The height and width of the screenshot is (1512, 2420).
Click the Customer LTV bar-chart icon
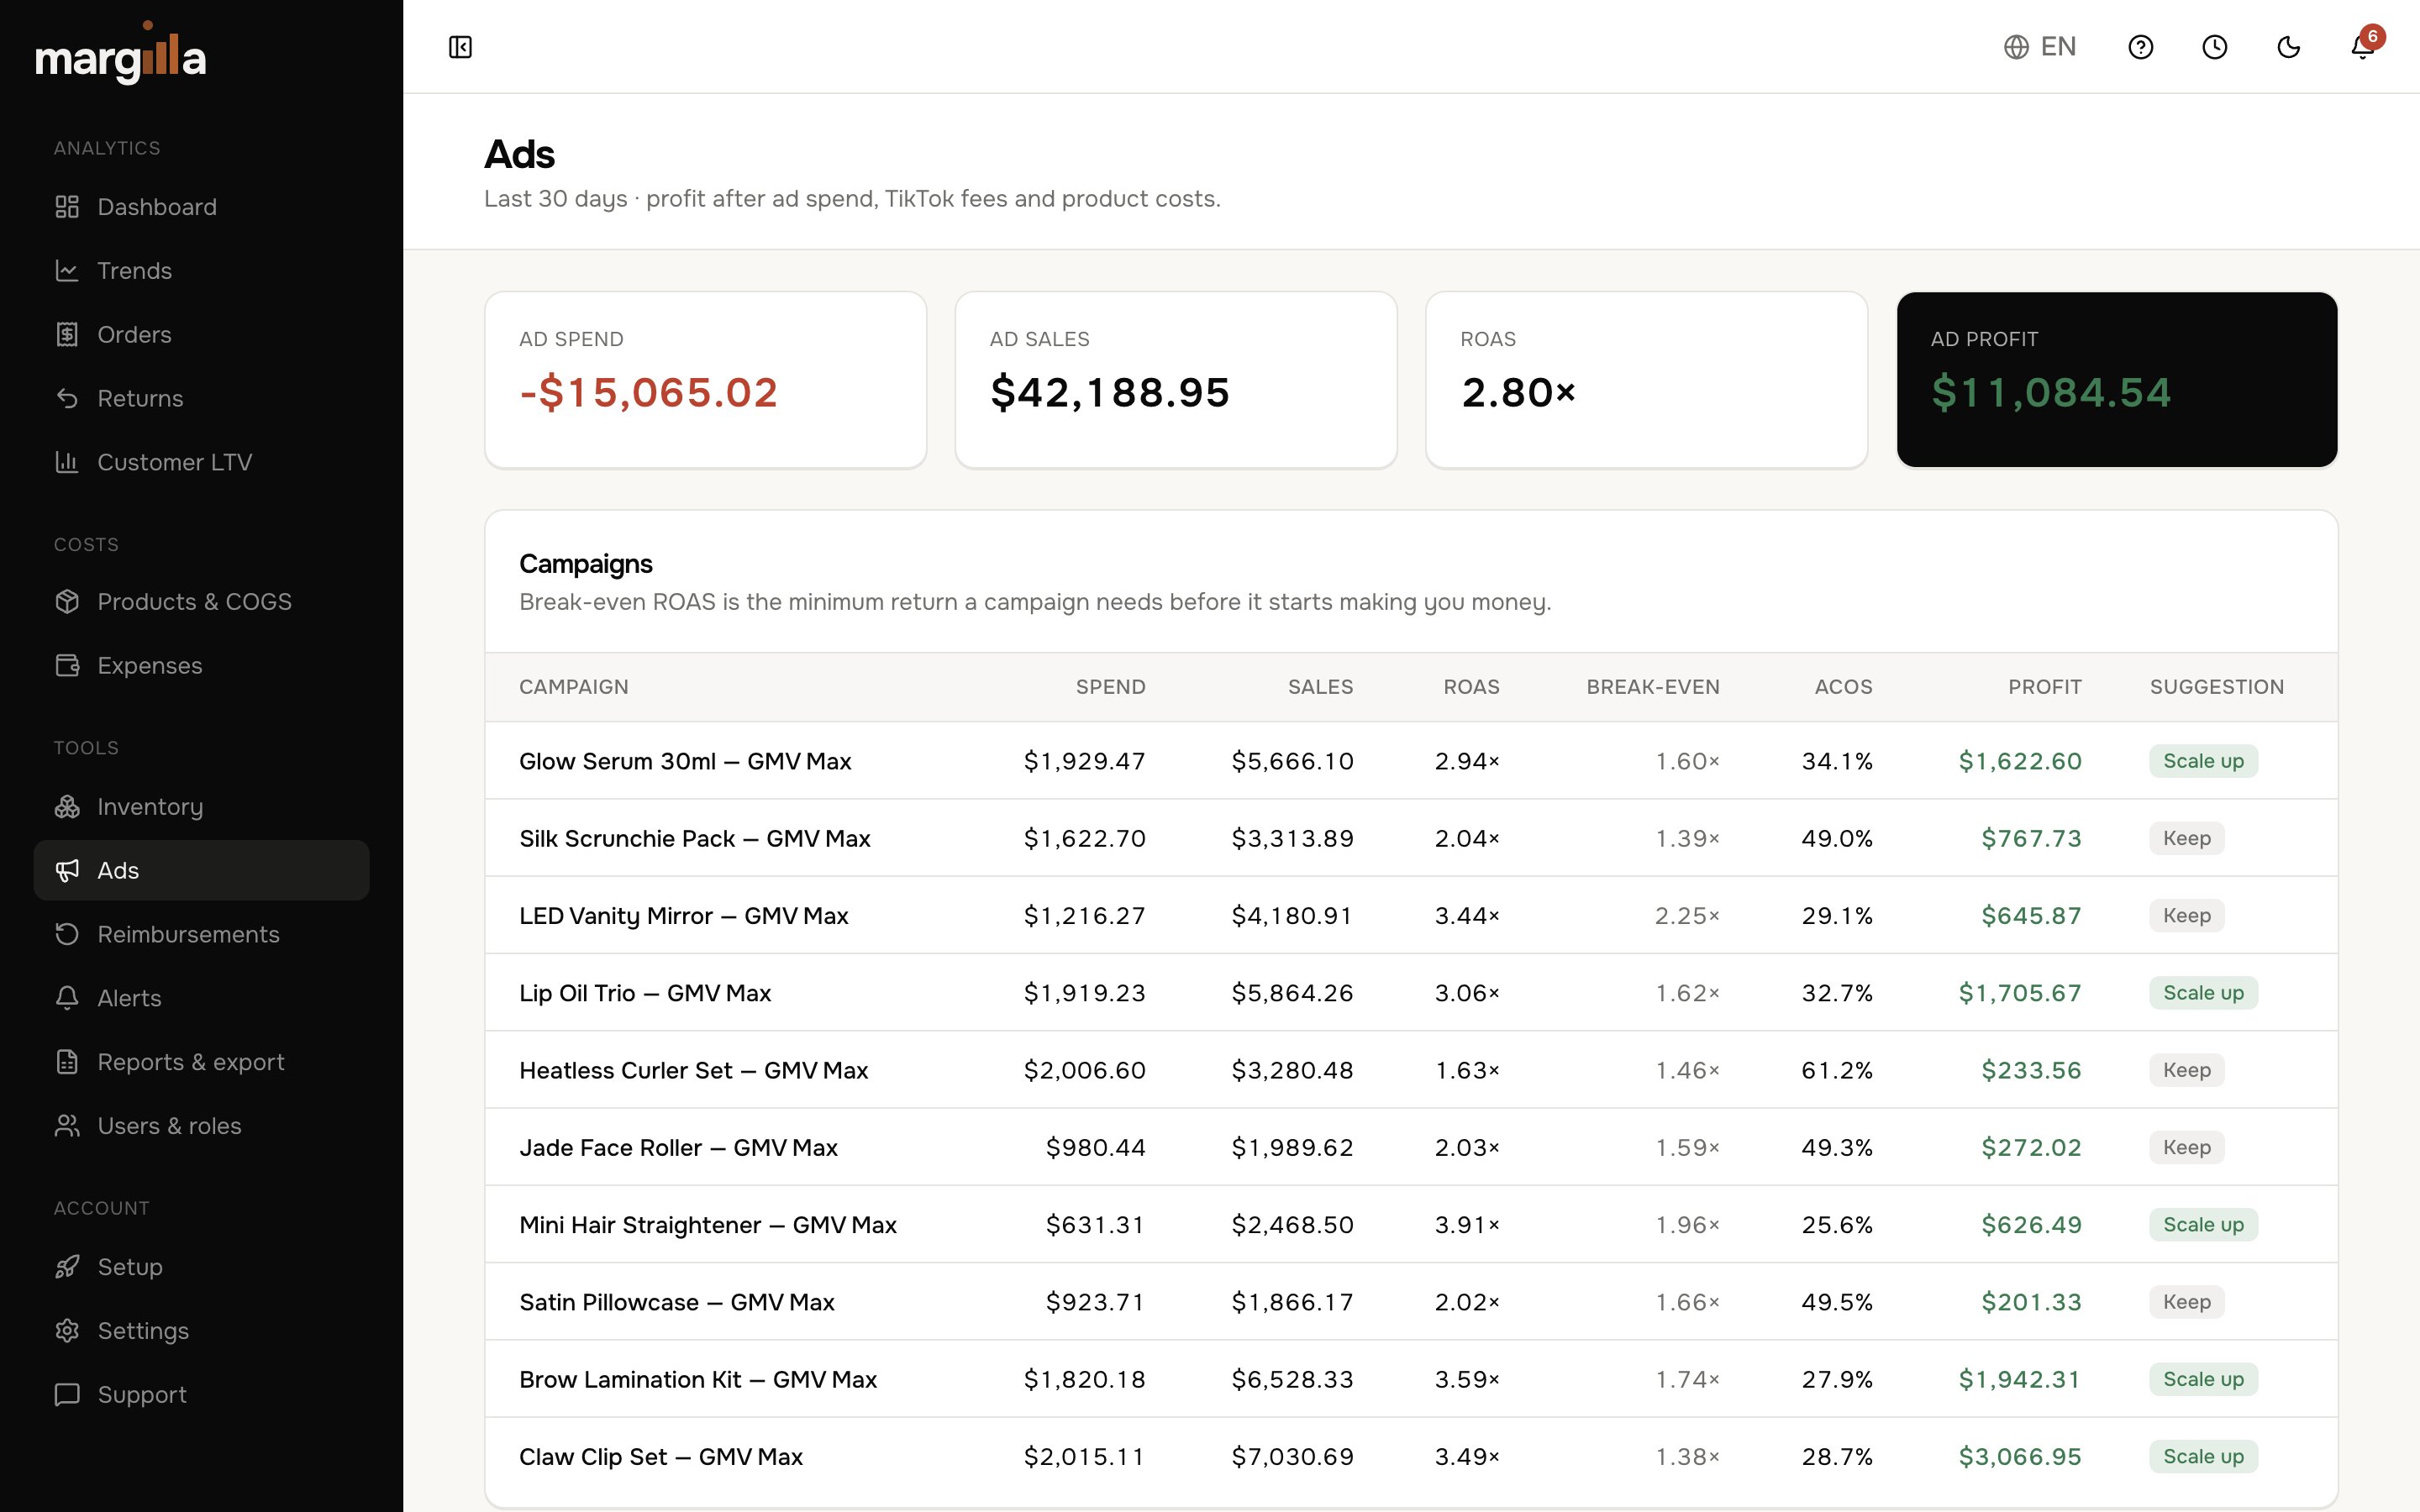click(x=67, y=462)
